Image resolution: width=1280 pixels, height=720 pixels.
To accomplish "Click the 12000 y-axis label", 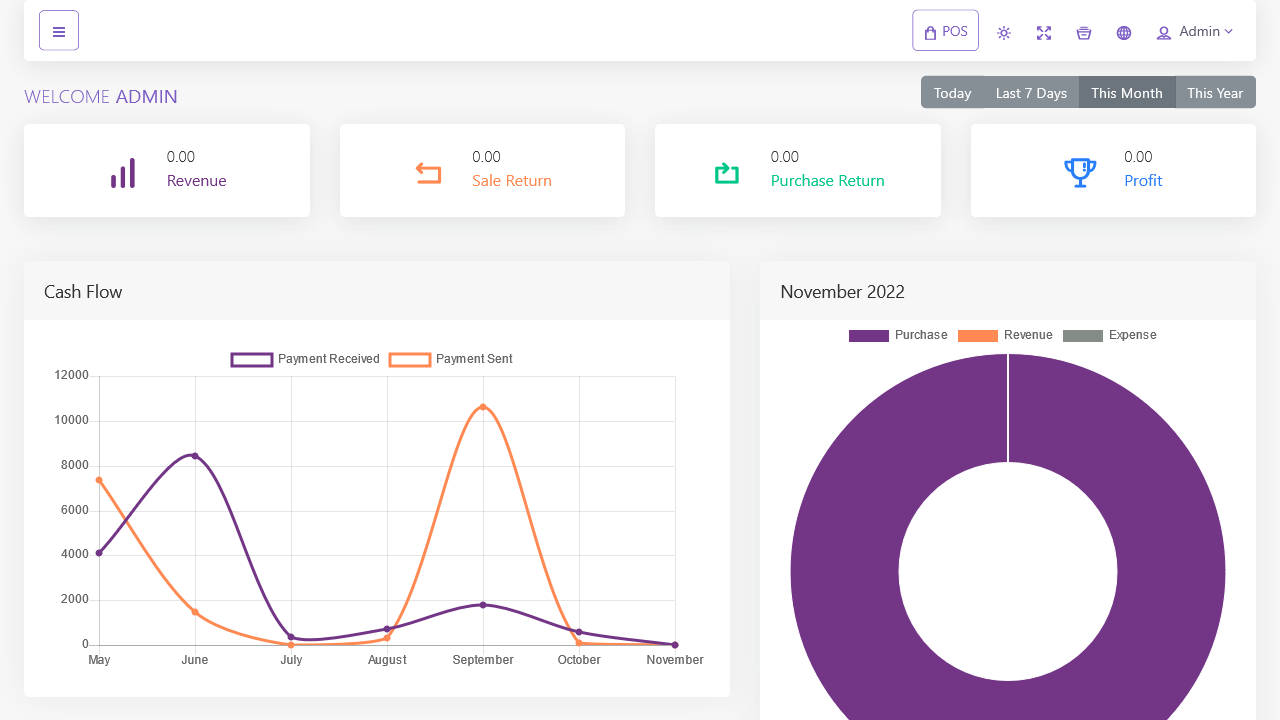I will pos(71,376).
